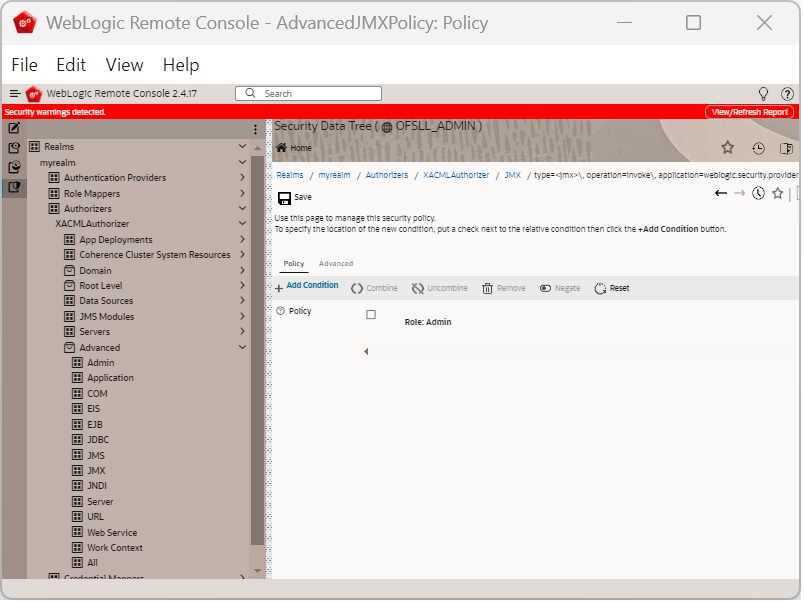The image size is (804, 603).
Task: Click the Save disk icon
Action: click(x=285, y=198)
